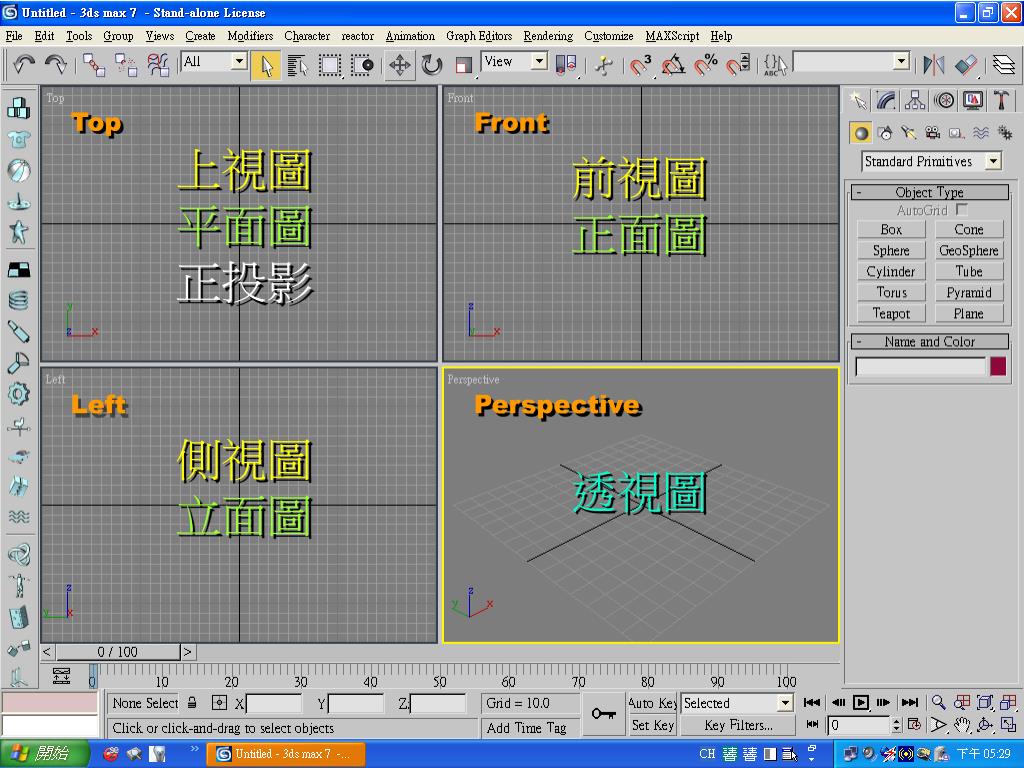
Task: Open the Selected key filter dropdown
Action: coord(785,703)
